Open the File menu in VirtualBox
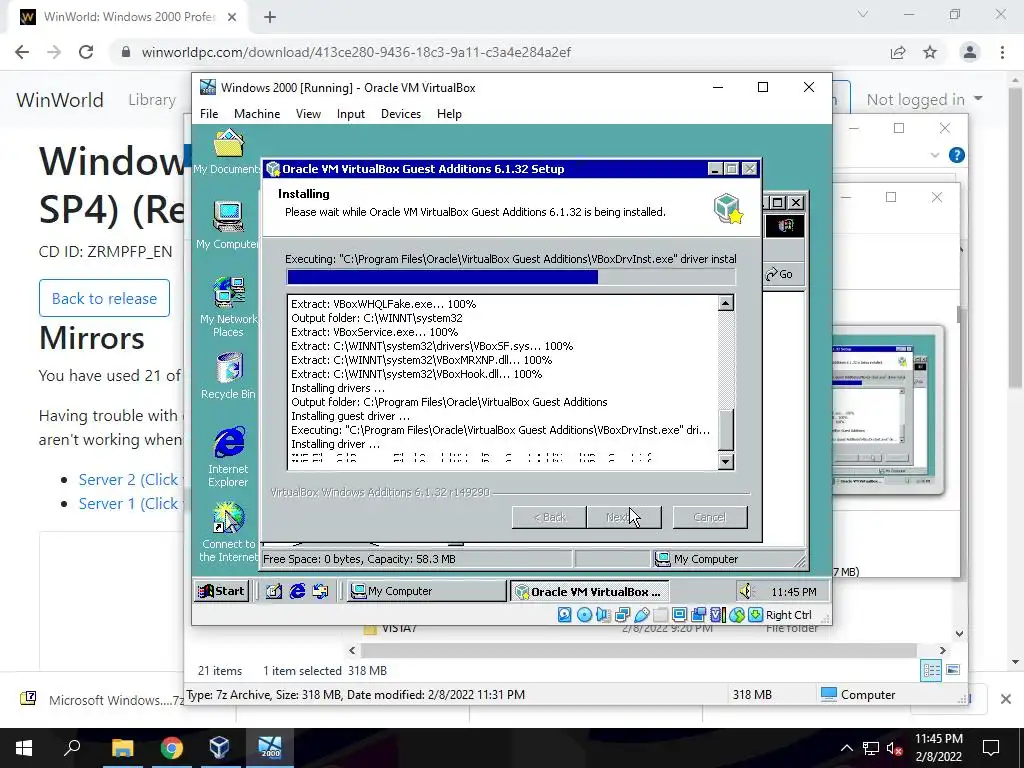This screenshot has height=768, width=1024. tap(209, 114)
